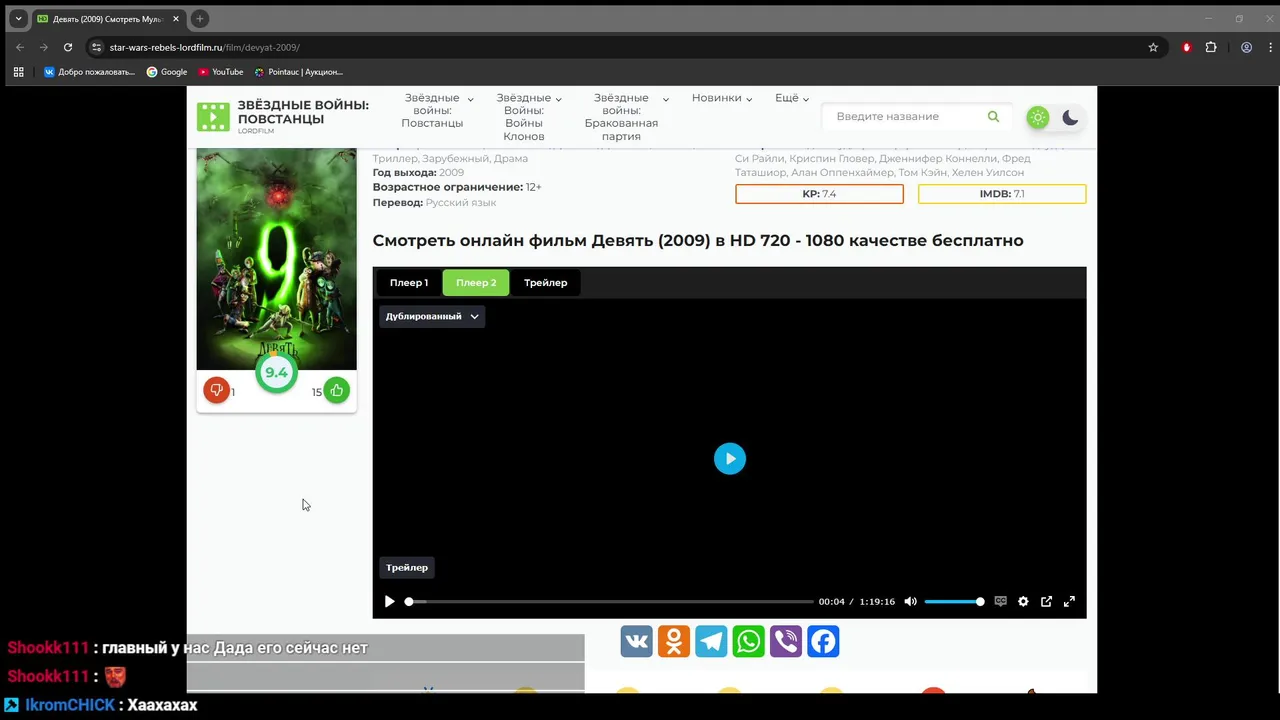This screenshot has width=1280, height=720.
Task: Share on Telegram icon
Action: 711,641
